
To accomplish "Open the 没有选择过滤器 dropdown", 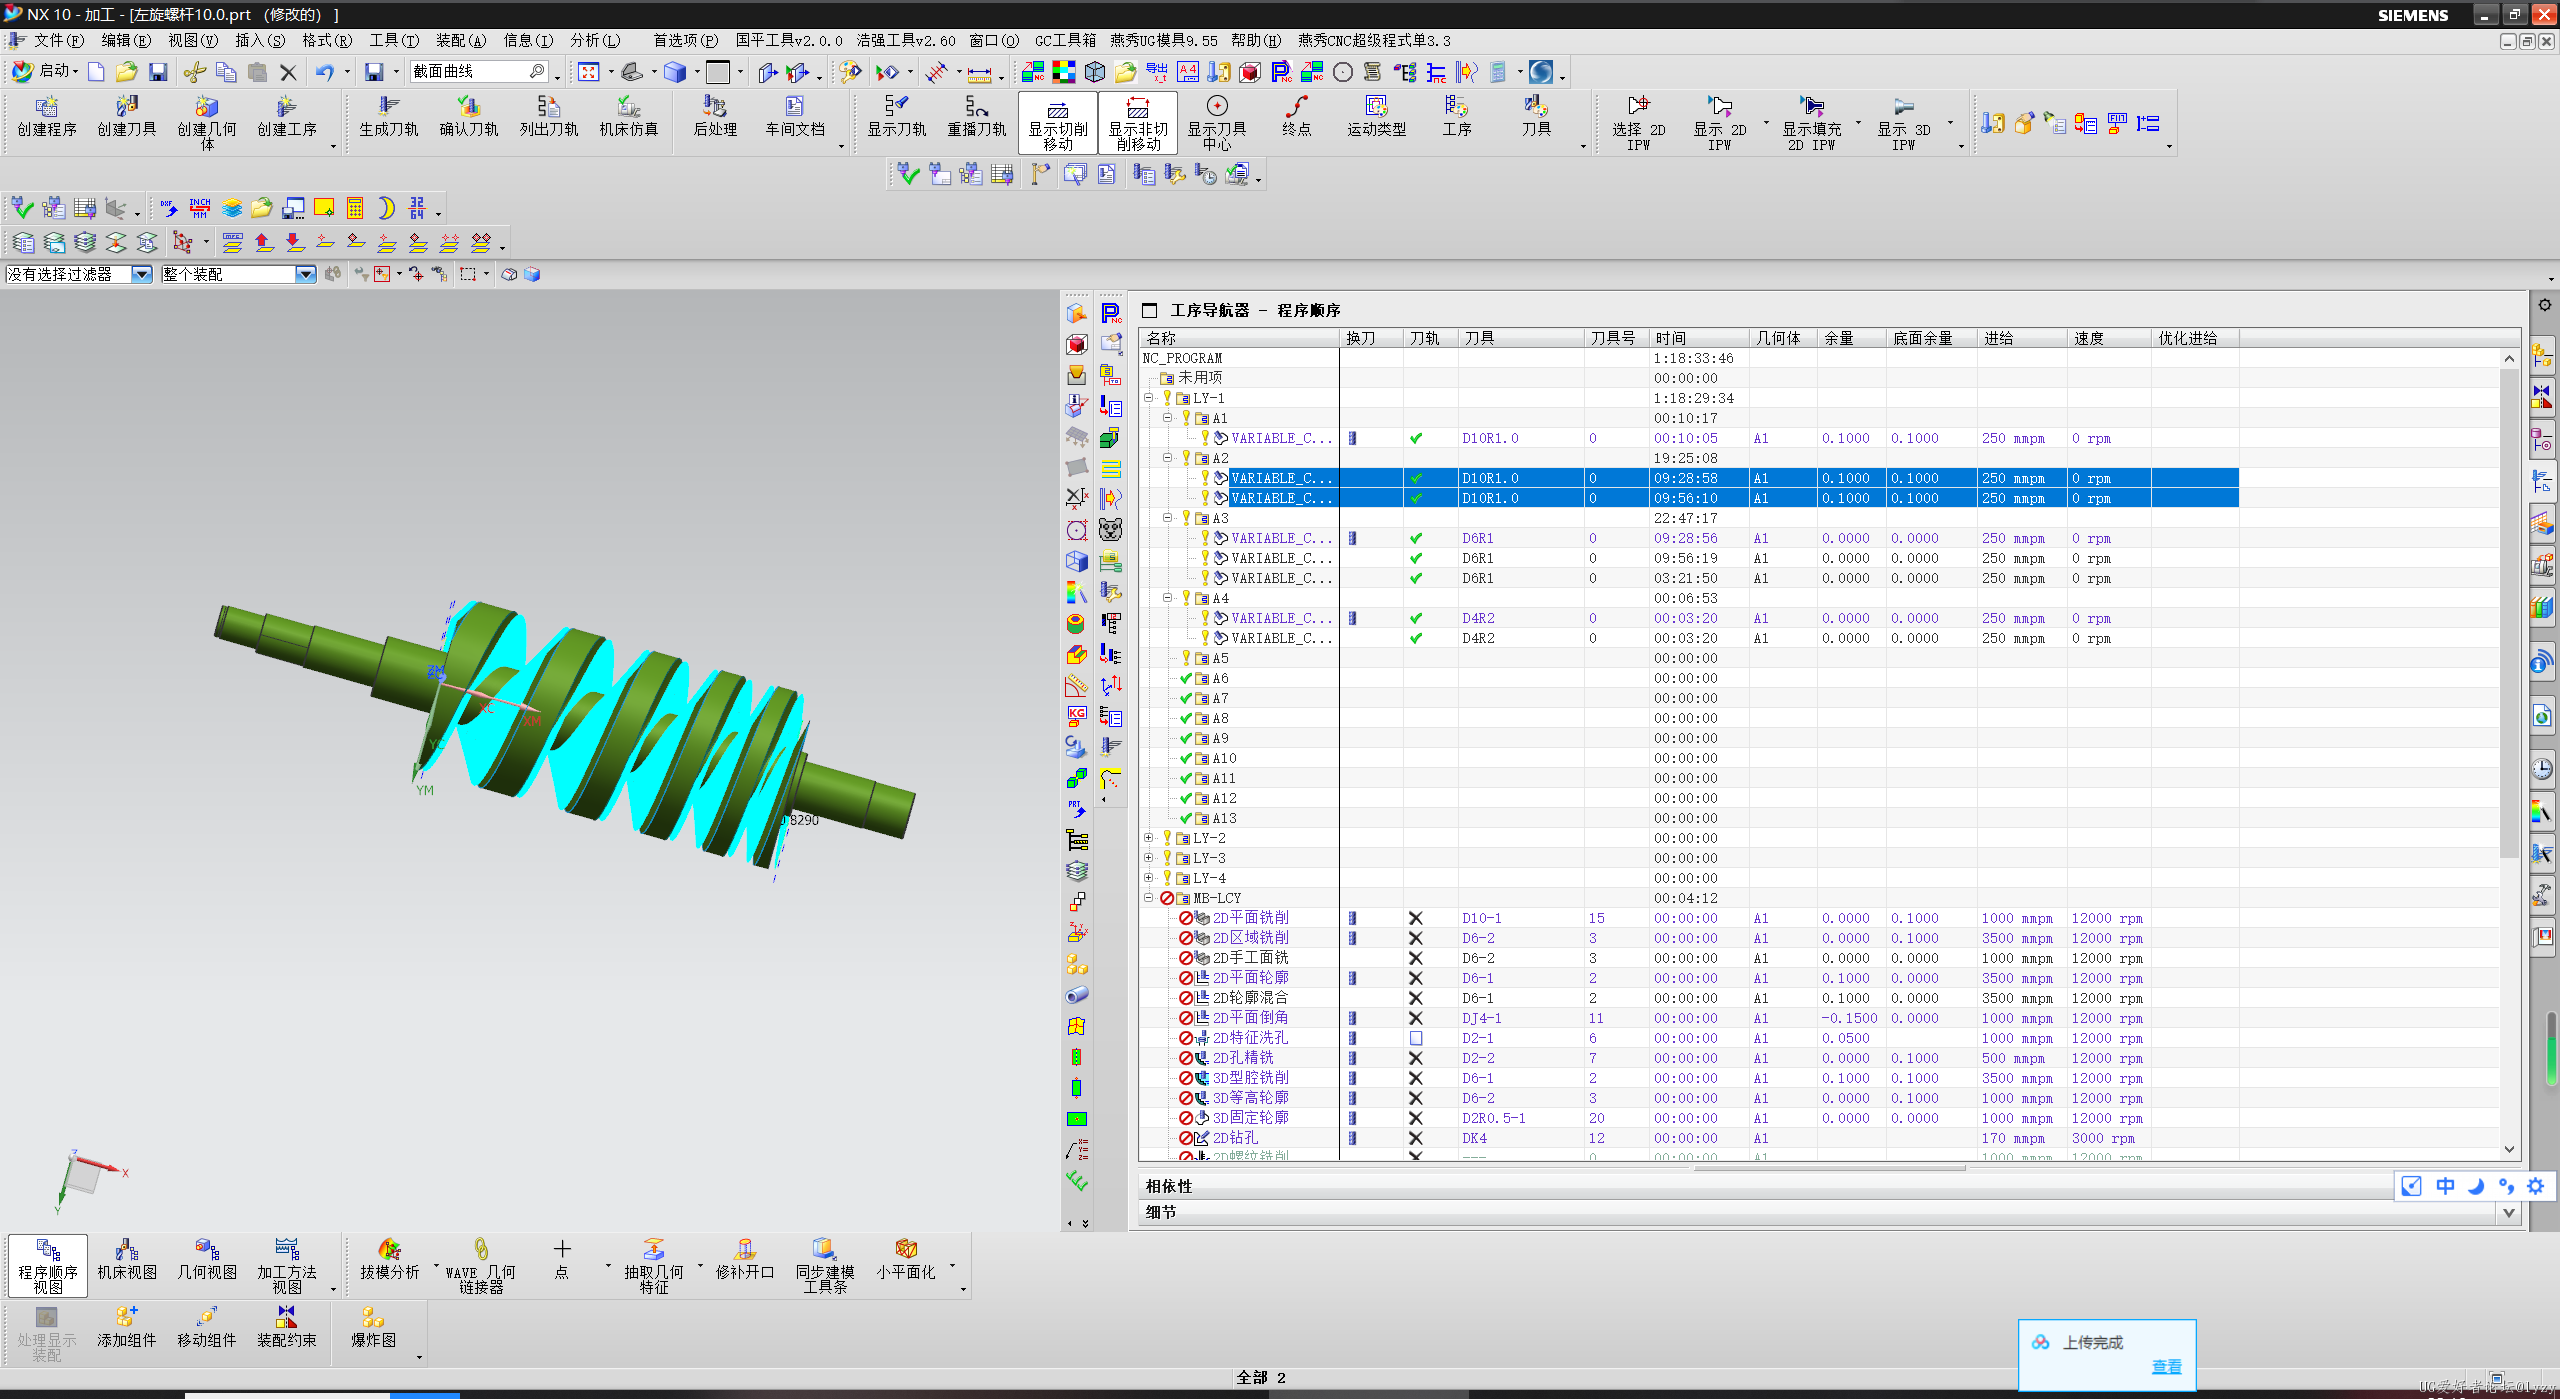I will tap(142, 274).
